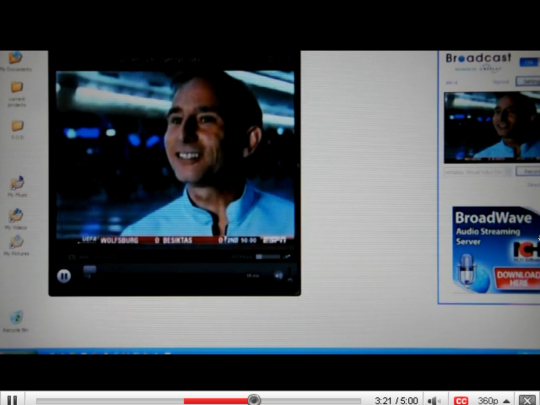Click the WOLFSBURG score text in the ticker
The width and height of the screenshot is (540, 405).
coord(119,240)
